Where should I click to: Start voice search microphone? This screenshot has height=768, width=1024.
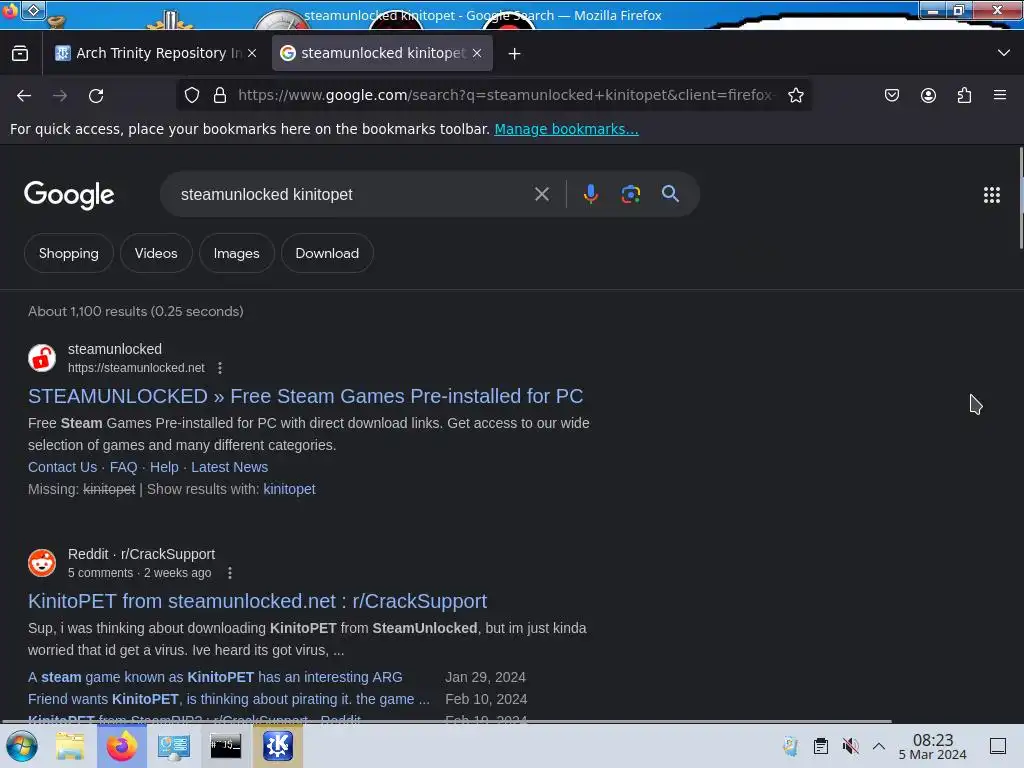[590, 194]
